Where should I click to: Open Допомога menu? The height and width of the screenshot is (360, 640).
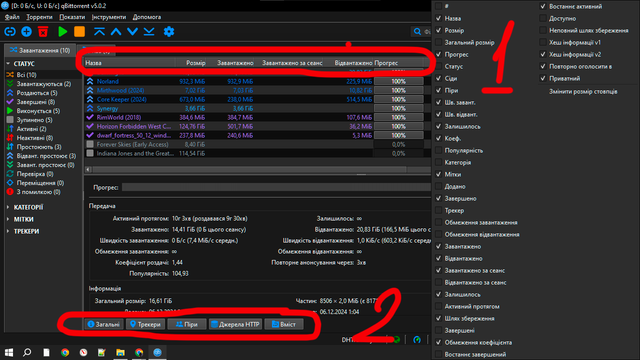click(147, 17)
